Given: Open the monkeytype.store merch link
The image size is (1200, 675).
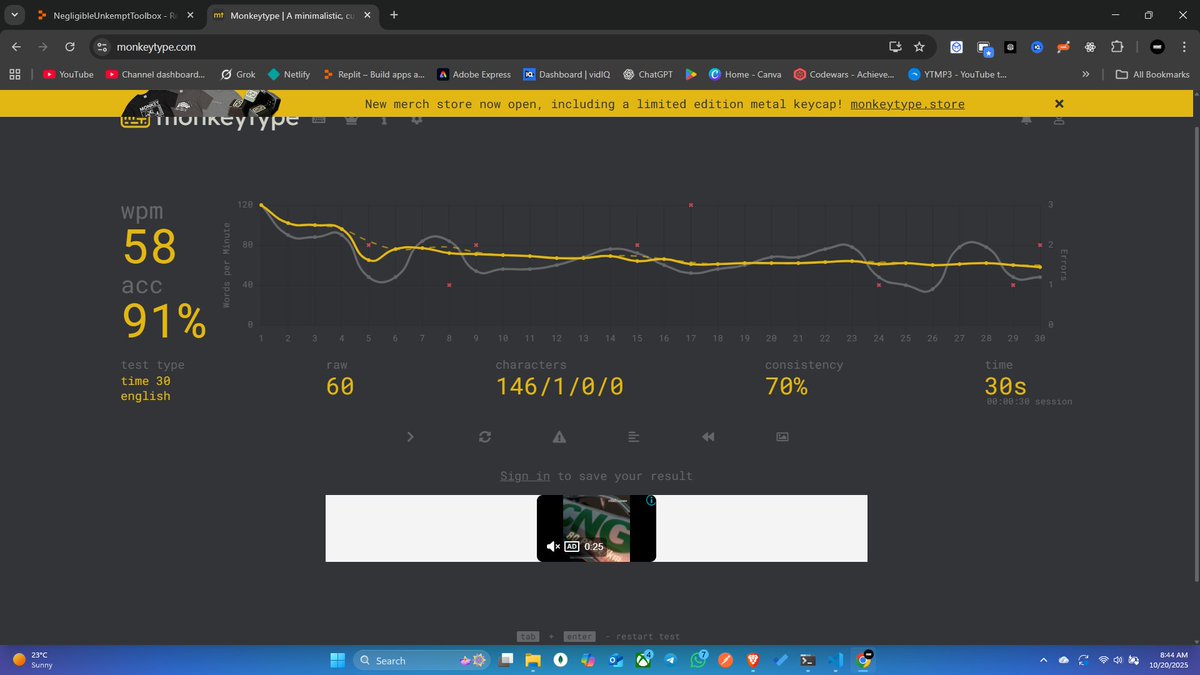Looking at the screenshot, I should click(907, 103).
